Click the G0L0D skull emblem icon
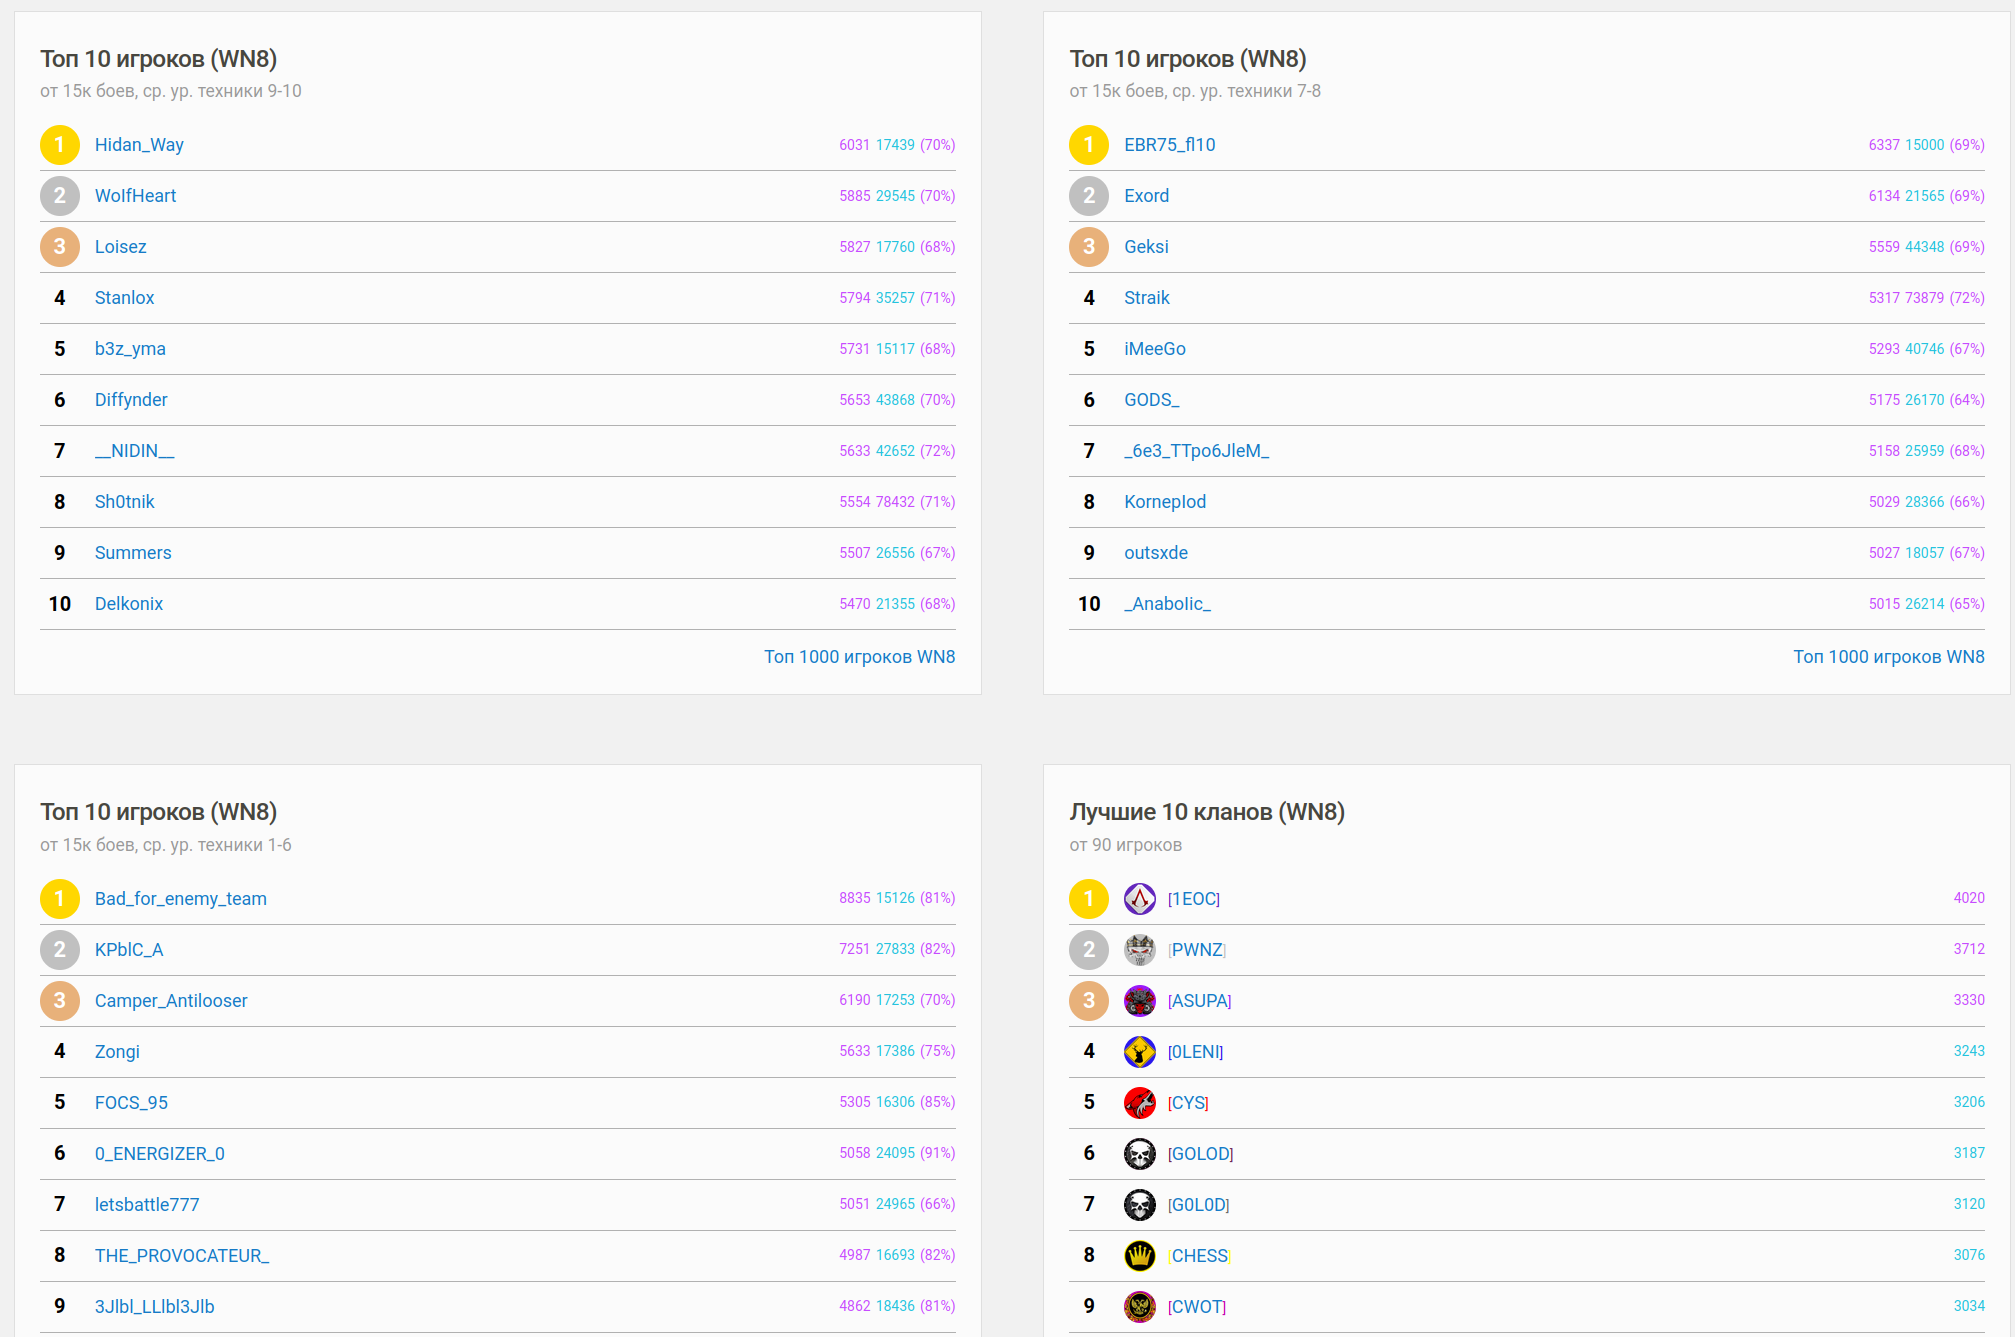 1139,1205
